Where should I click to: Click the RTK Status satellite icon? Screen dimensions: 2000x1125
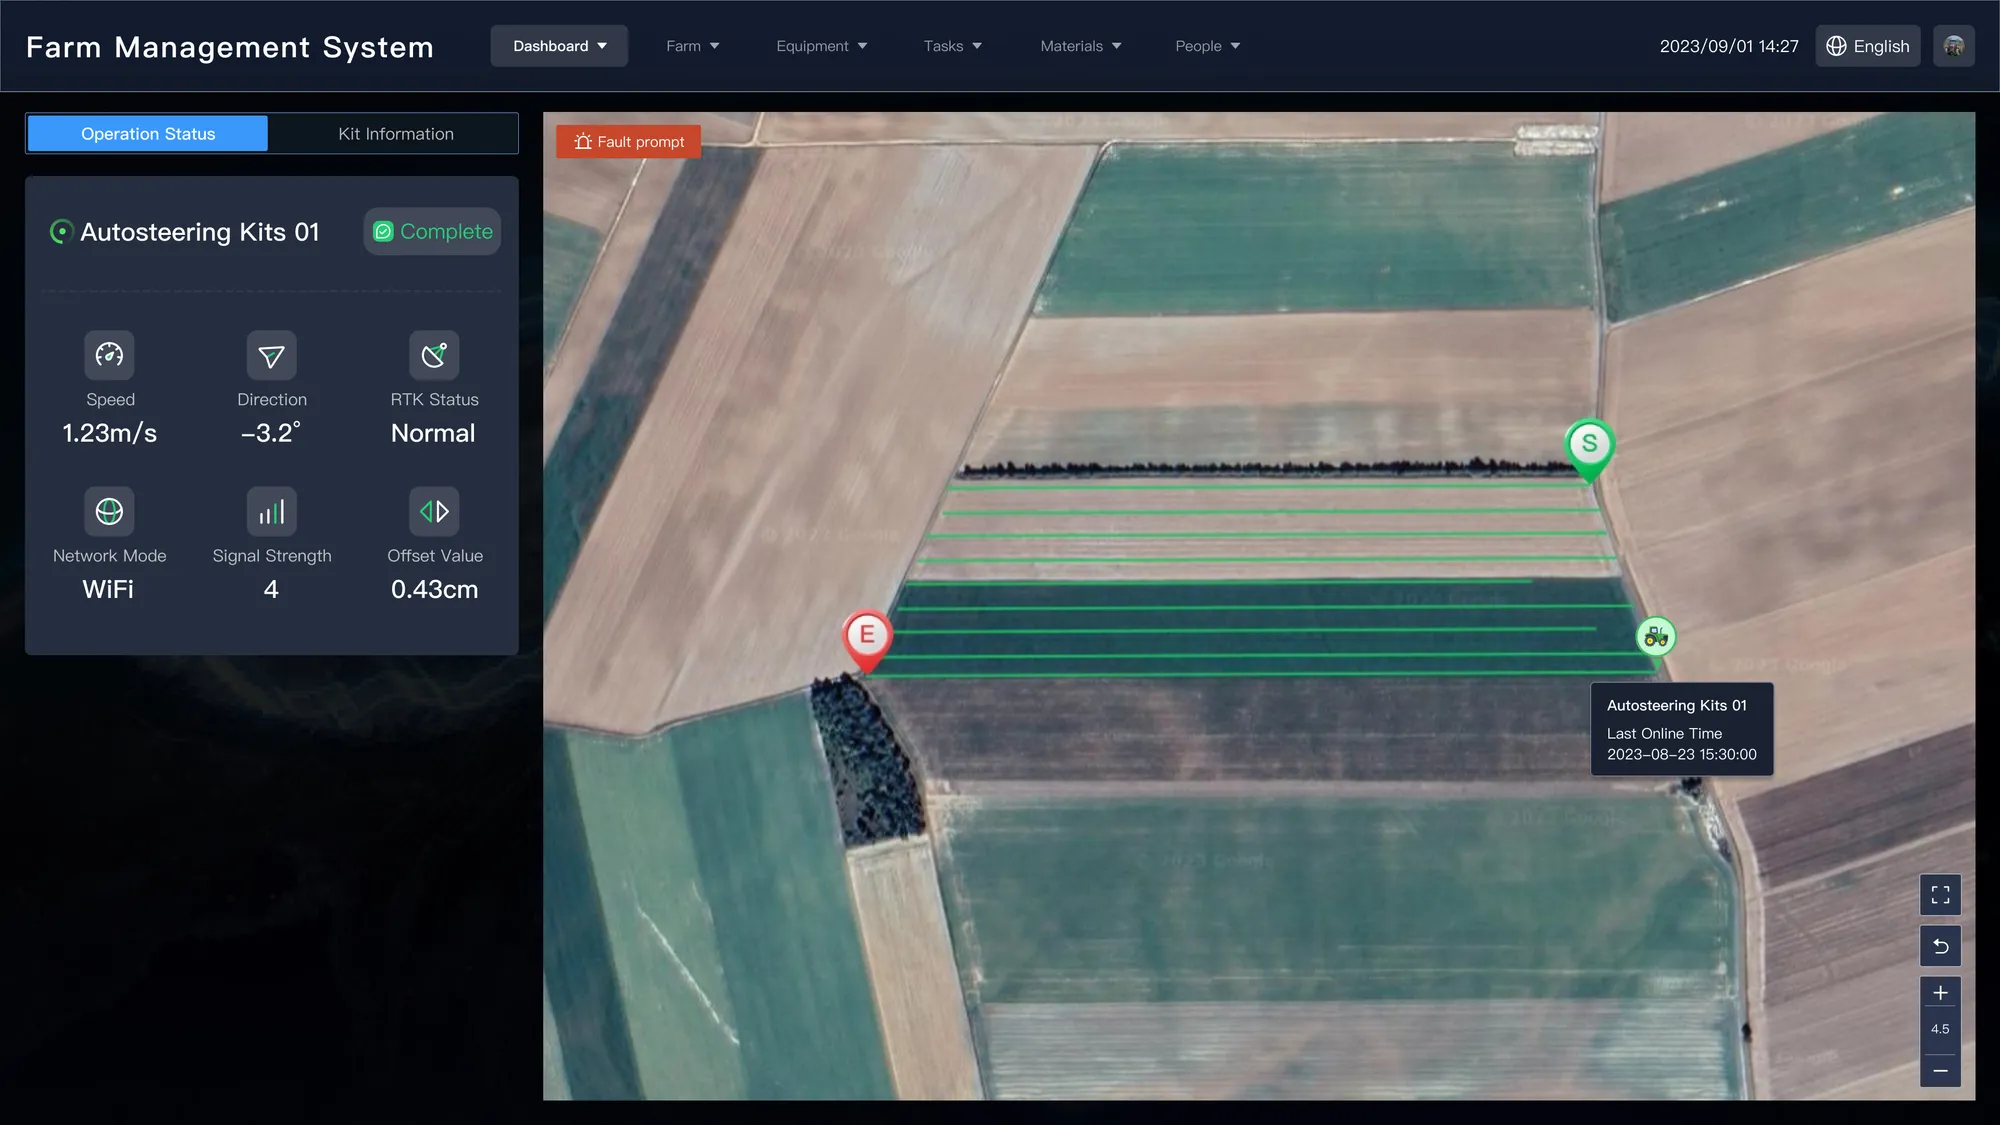pos(434,355)
